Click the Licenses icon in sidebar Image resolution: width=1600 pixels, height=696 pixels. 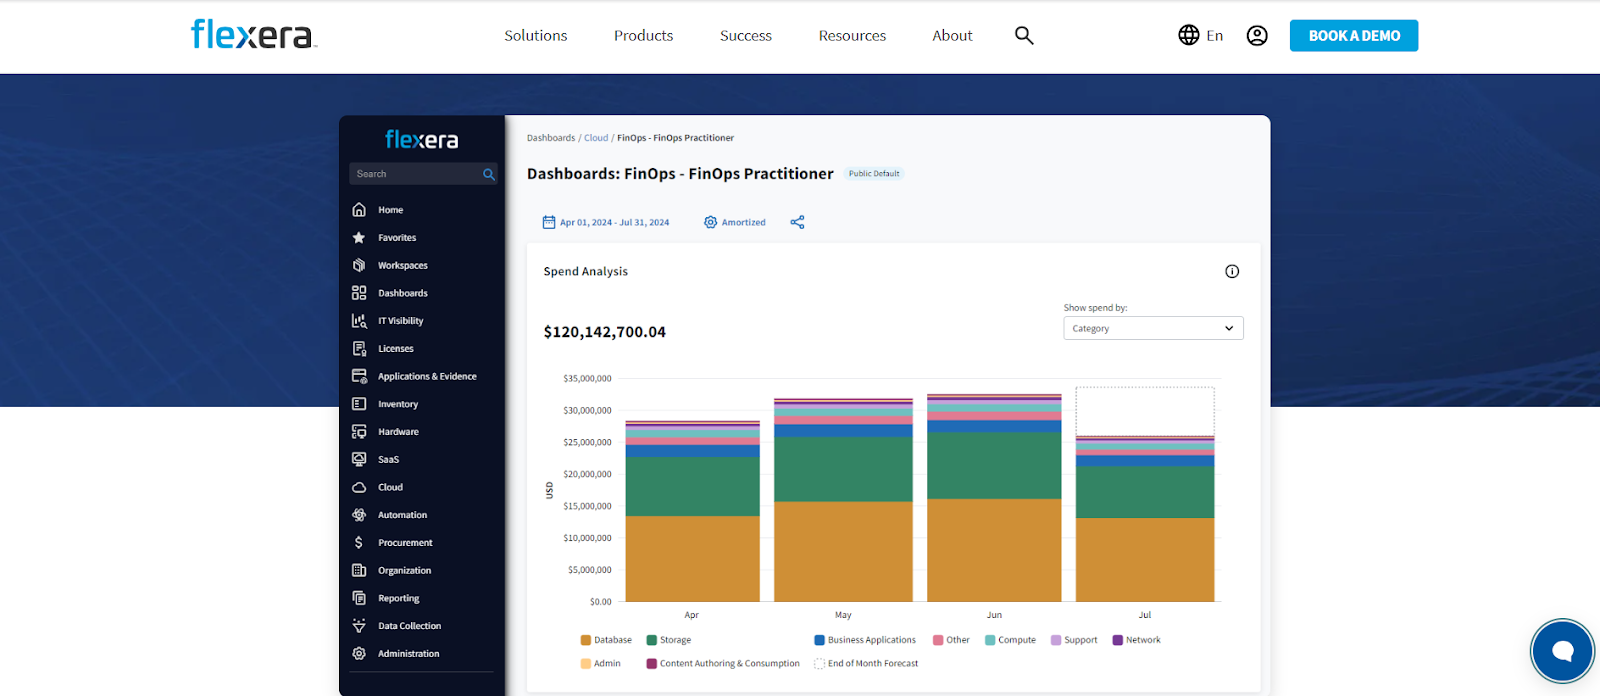(x=359, y=349)
